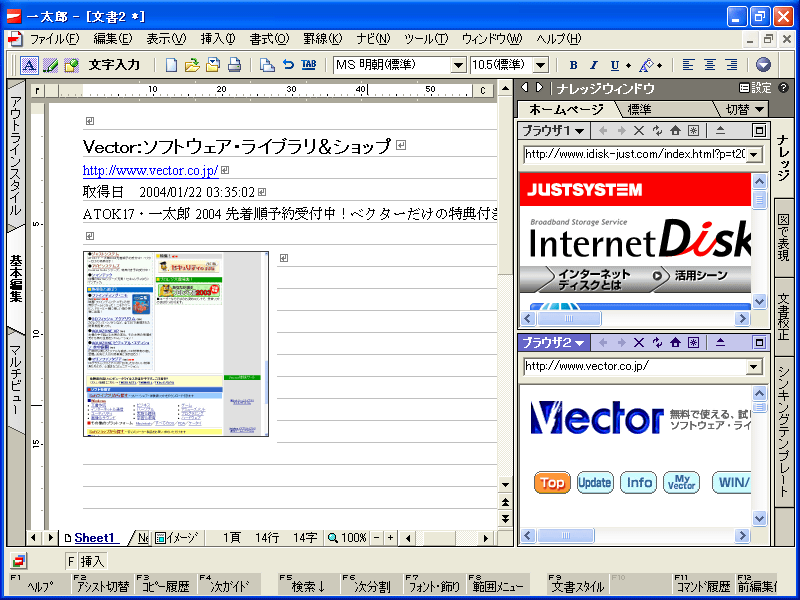Viewport: 800px width, 600px height.
Task: Click My Vector button on Vector page
Action: coord(681,483)
